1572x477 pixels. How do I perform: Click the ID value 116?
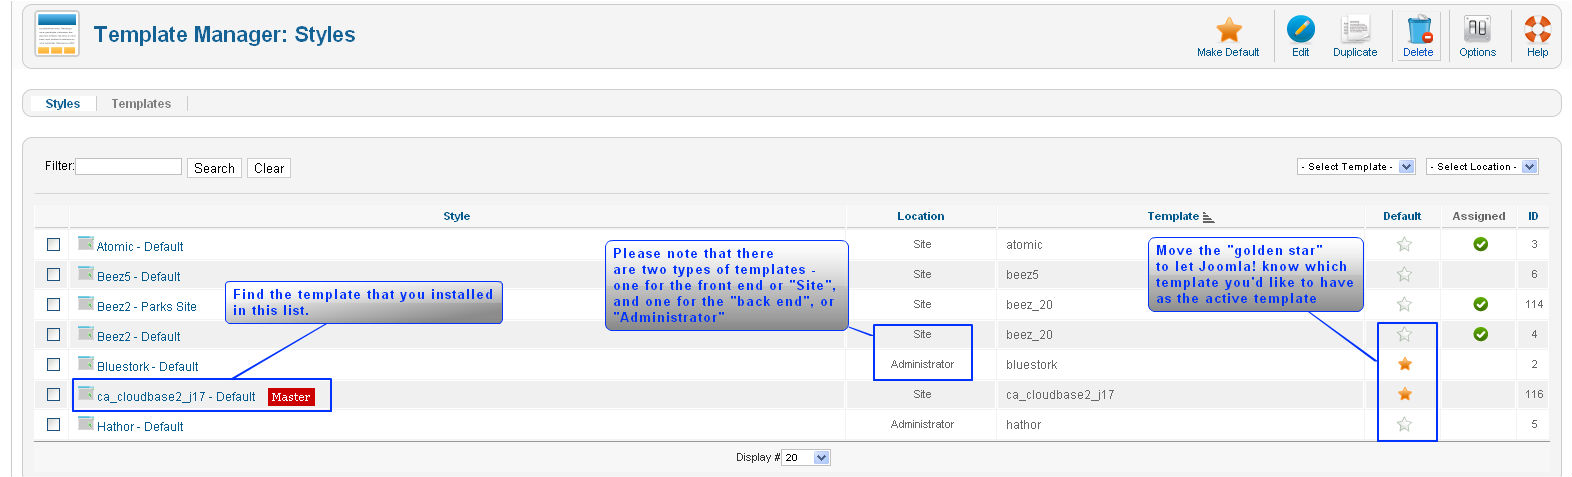(x=1534, y=394)
